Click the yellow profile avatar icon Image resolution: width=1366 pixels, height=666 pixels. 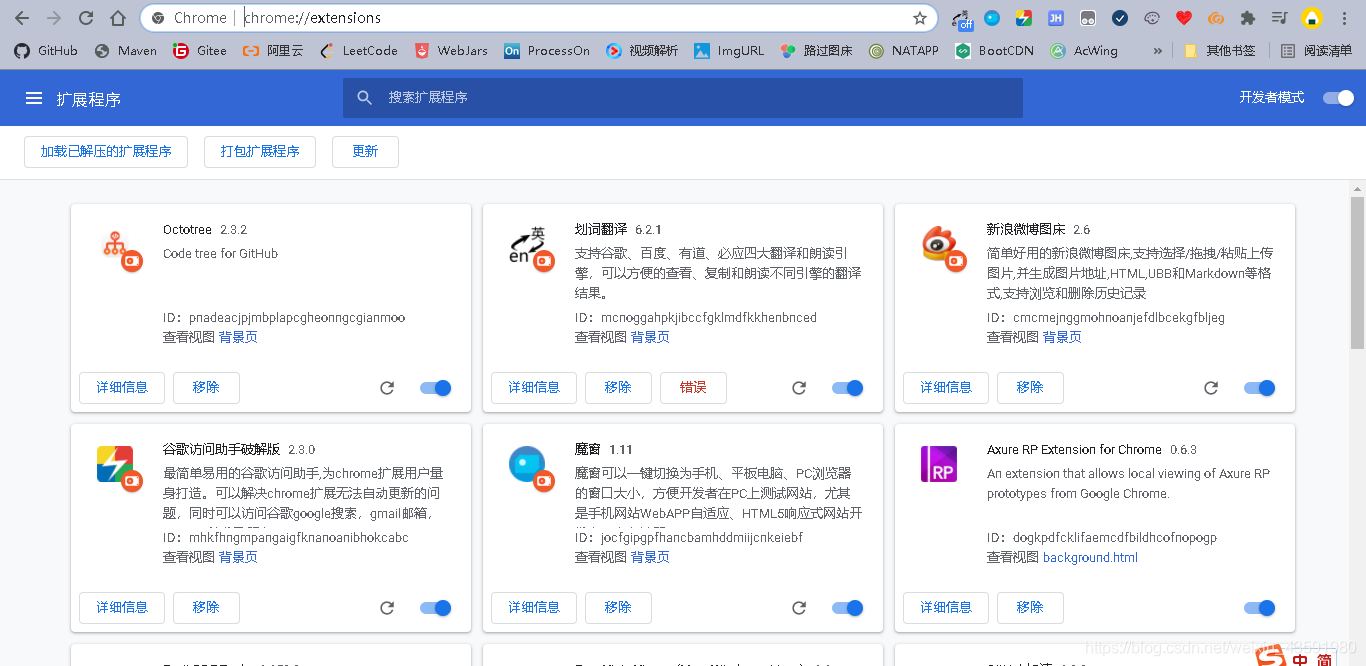tap(1312, 18)
